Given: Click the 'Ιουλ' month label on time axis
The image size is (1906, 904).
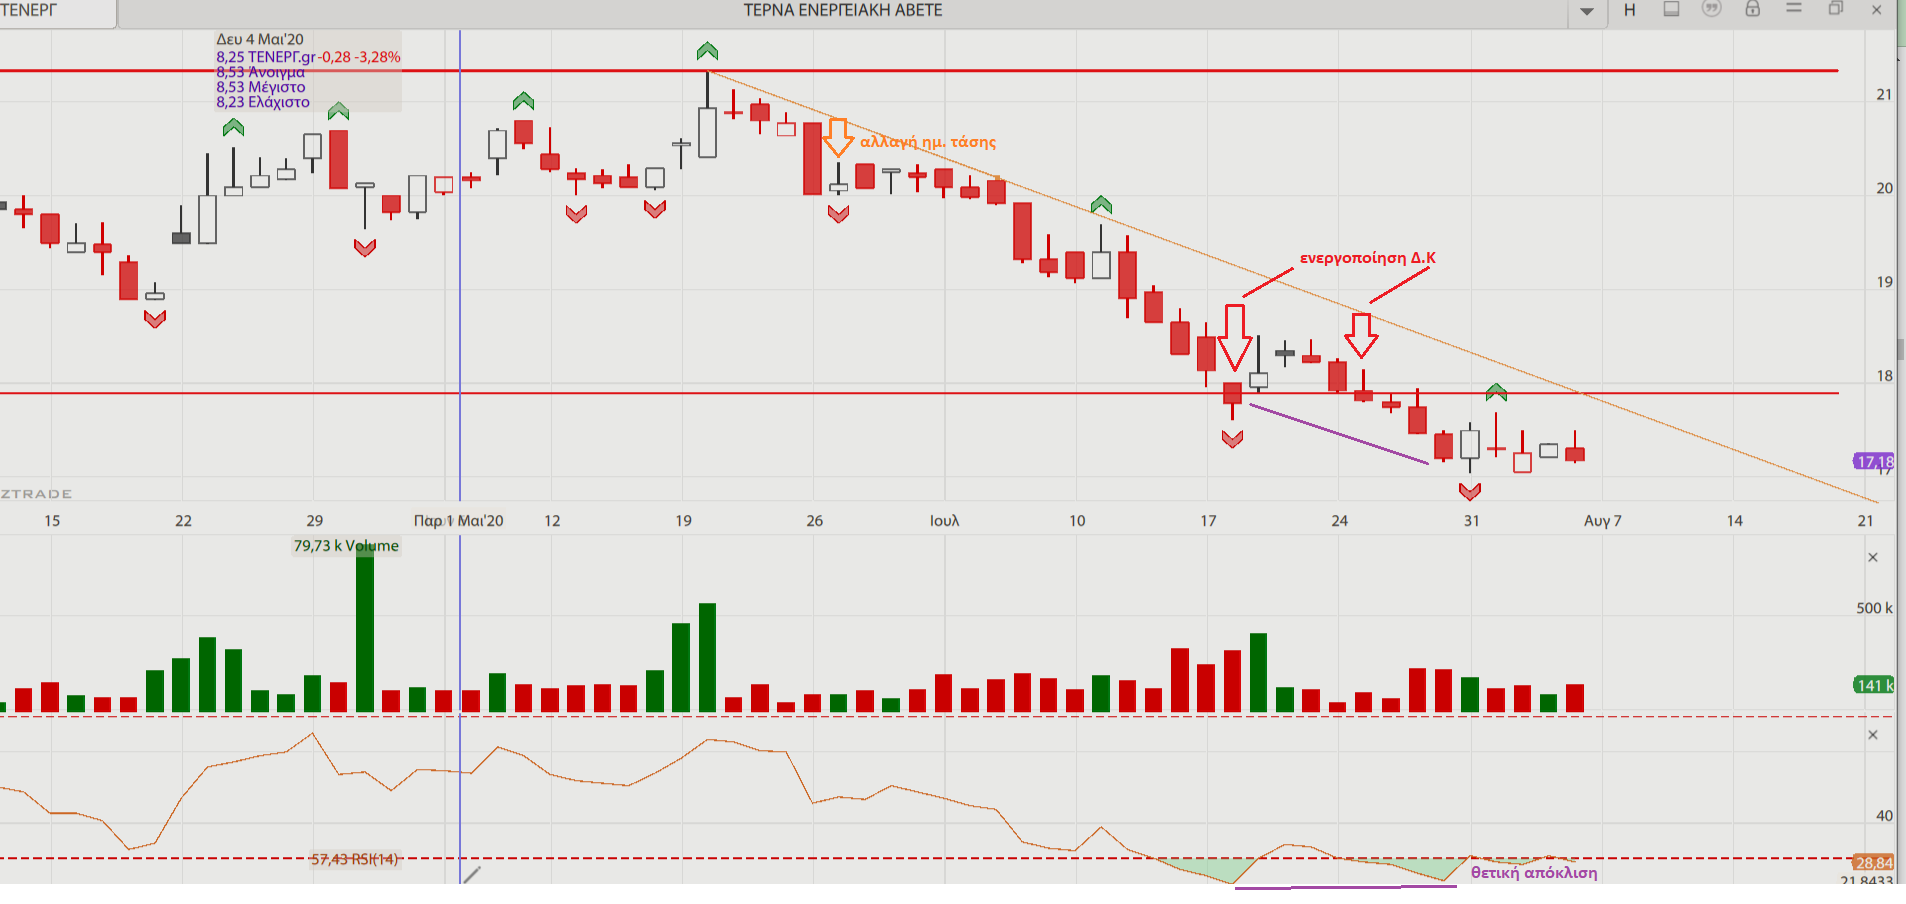Looking at the screenshot, I should point(945,521).
